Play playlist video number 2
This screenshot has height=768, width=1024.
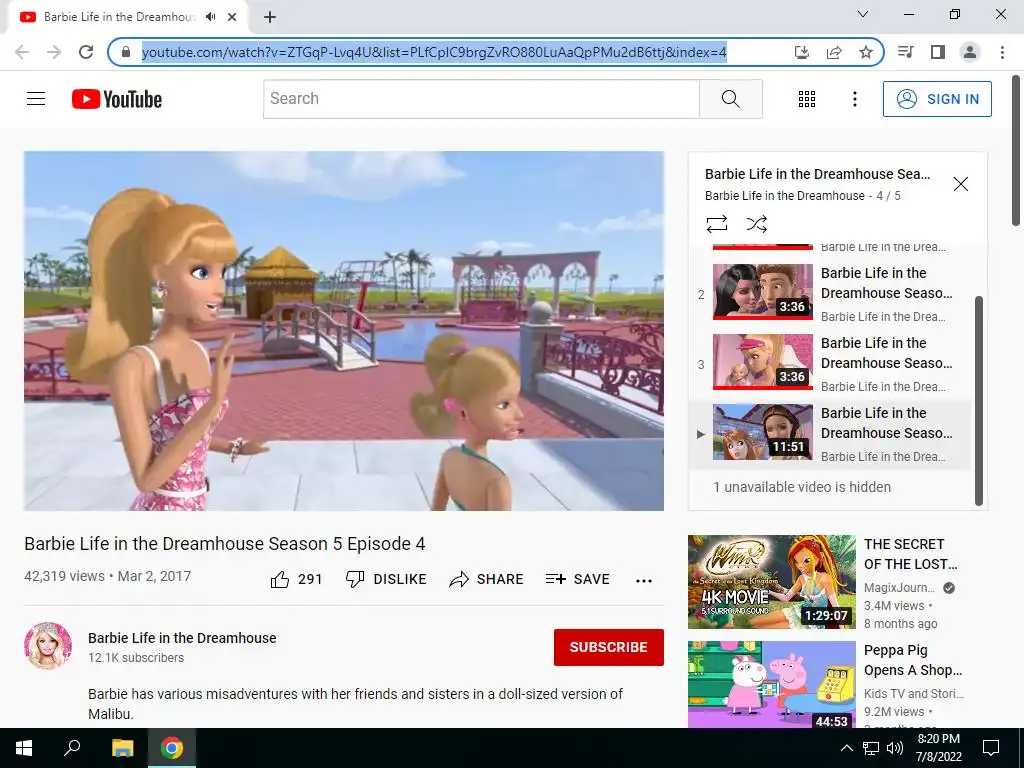[x=831, y=294]
